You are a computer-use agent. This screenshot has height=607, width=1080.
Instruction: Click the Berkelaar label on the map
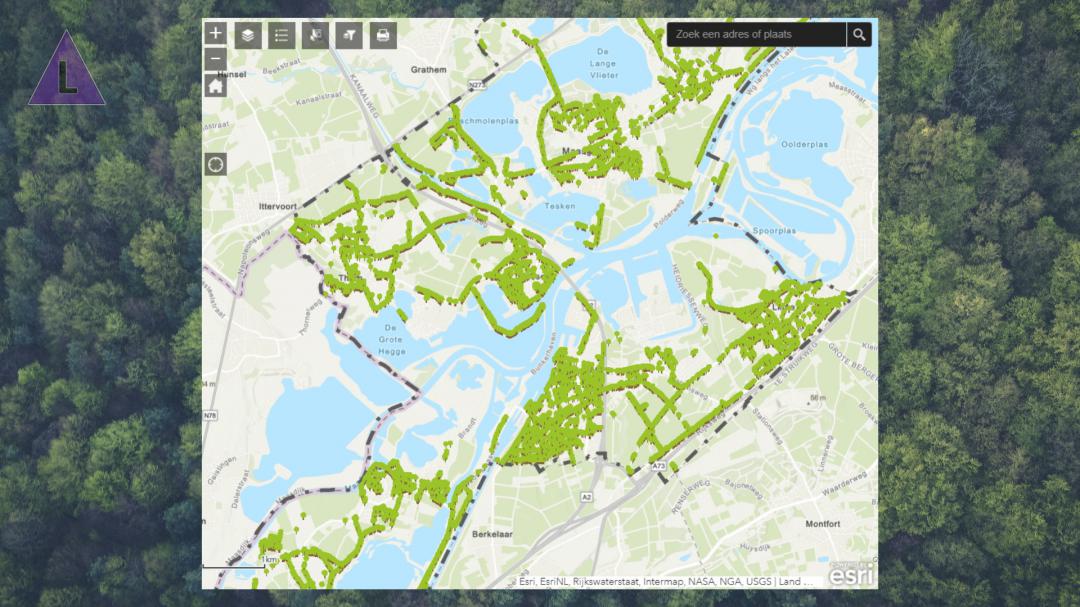click(x=492, y=534)
